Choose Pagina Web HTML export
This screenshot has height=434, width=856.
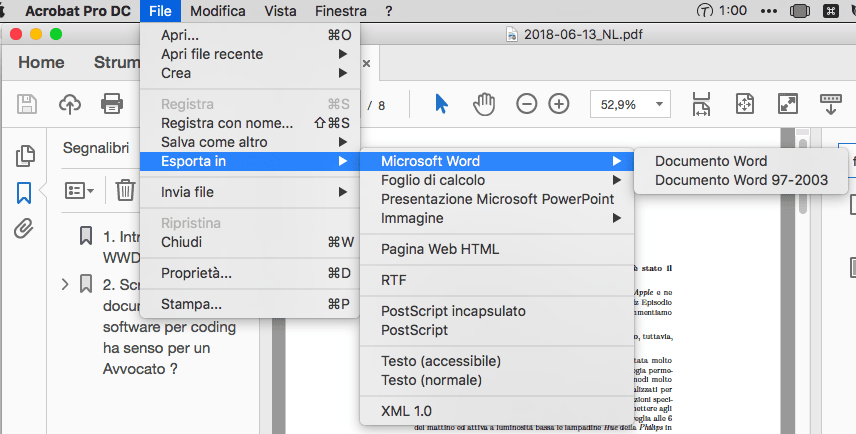pos(497,249)
